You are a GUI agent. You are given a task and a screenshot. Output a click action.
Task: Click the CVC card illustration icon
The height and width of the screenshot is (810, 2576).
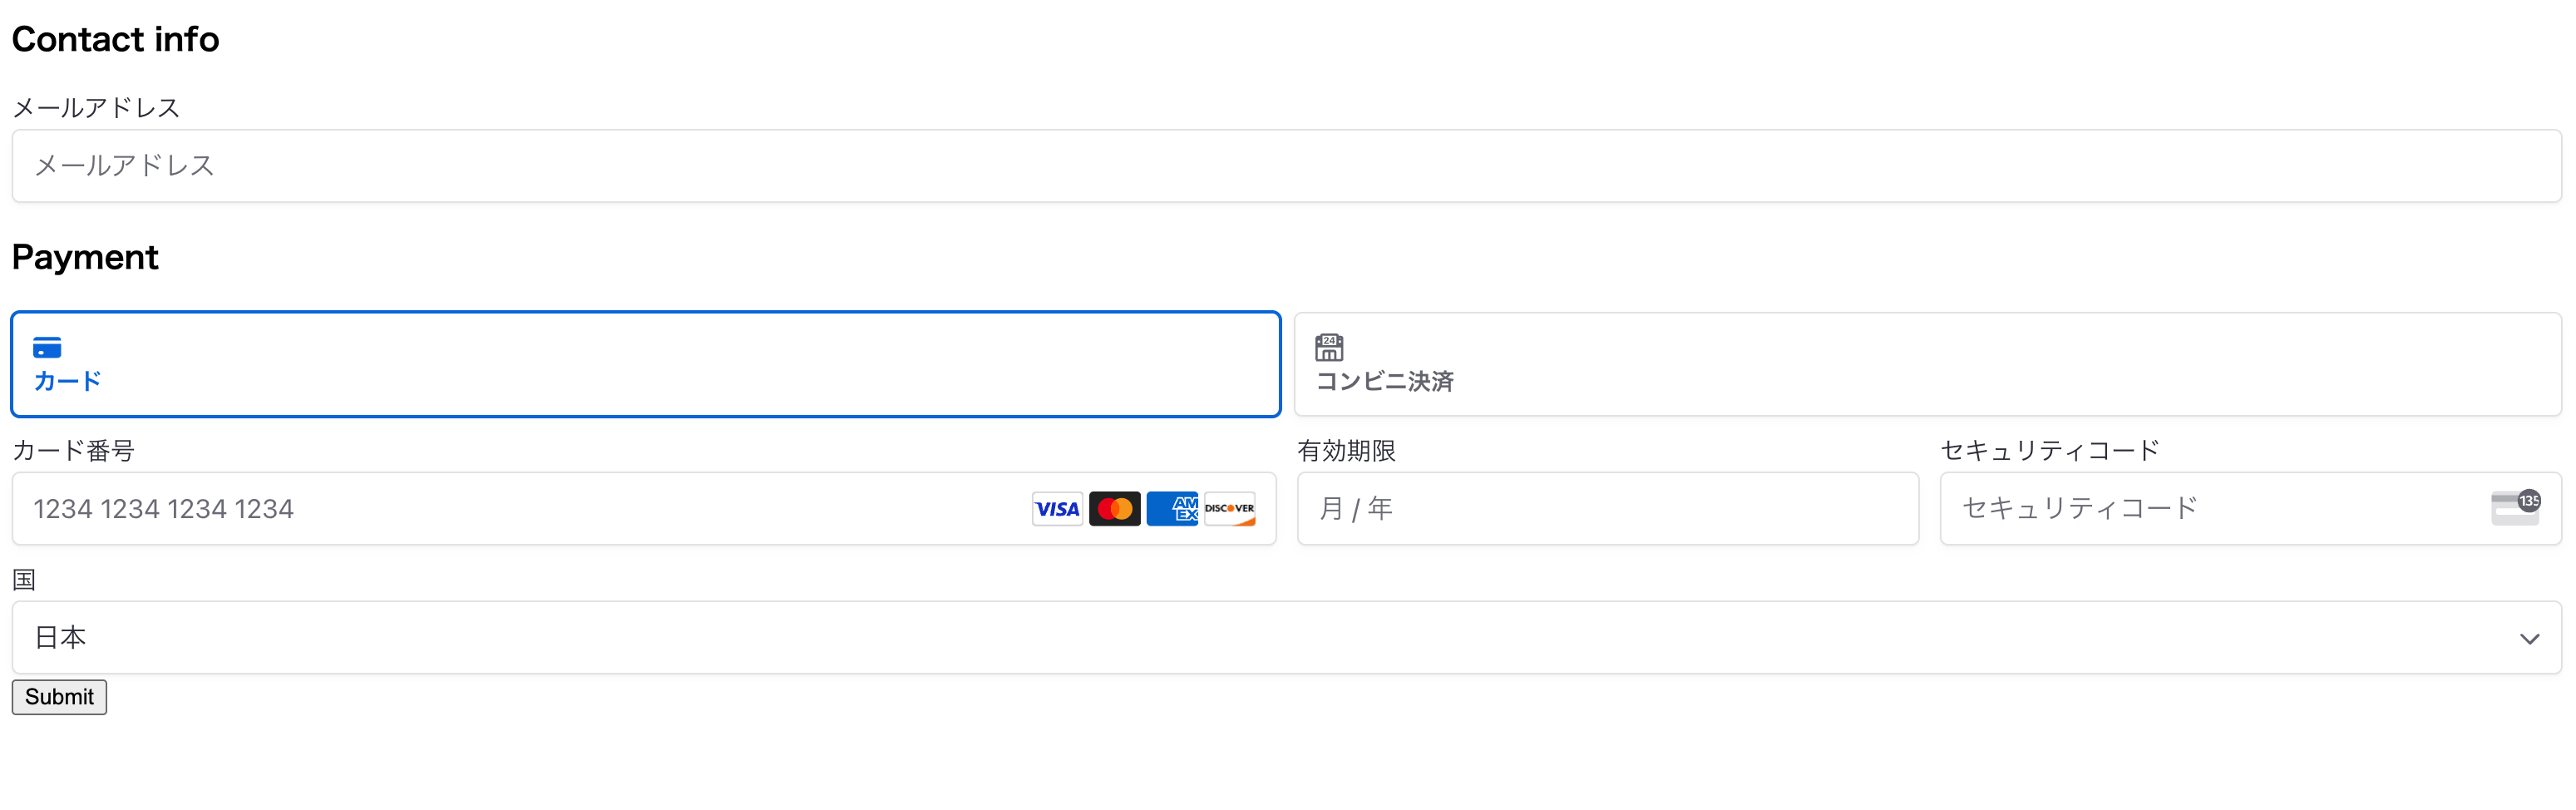pos(2512,508)
